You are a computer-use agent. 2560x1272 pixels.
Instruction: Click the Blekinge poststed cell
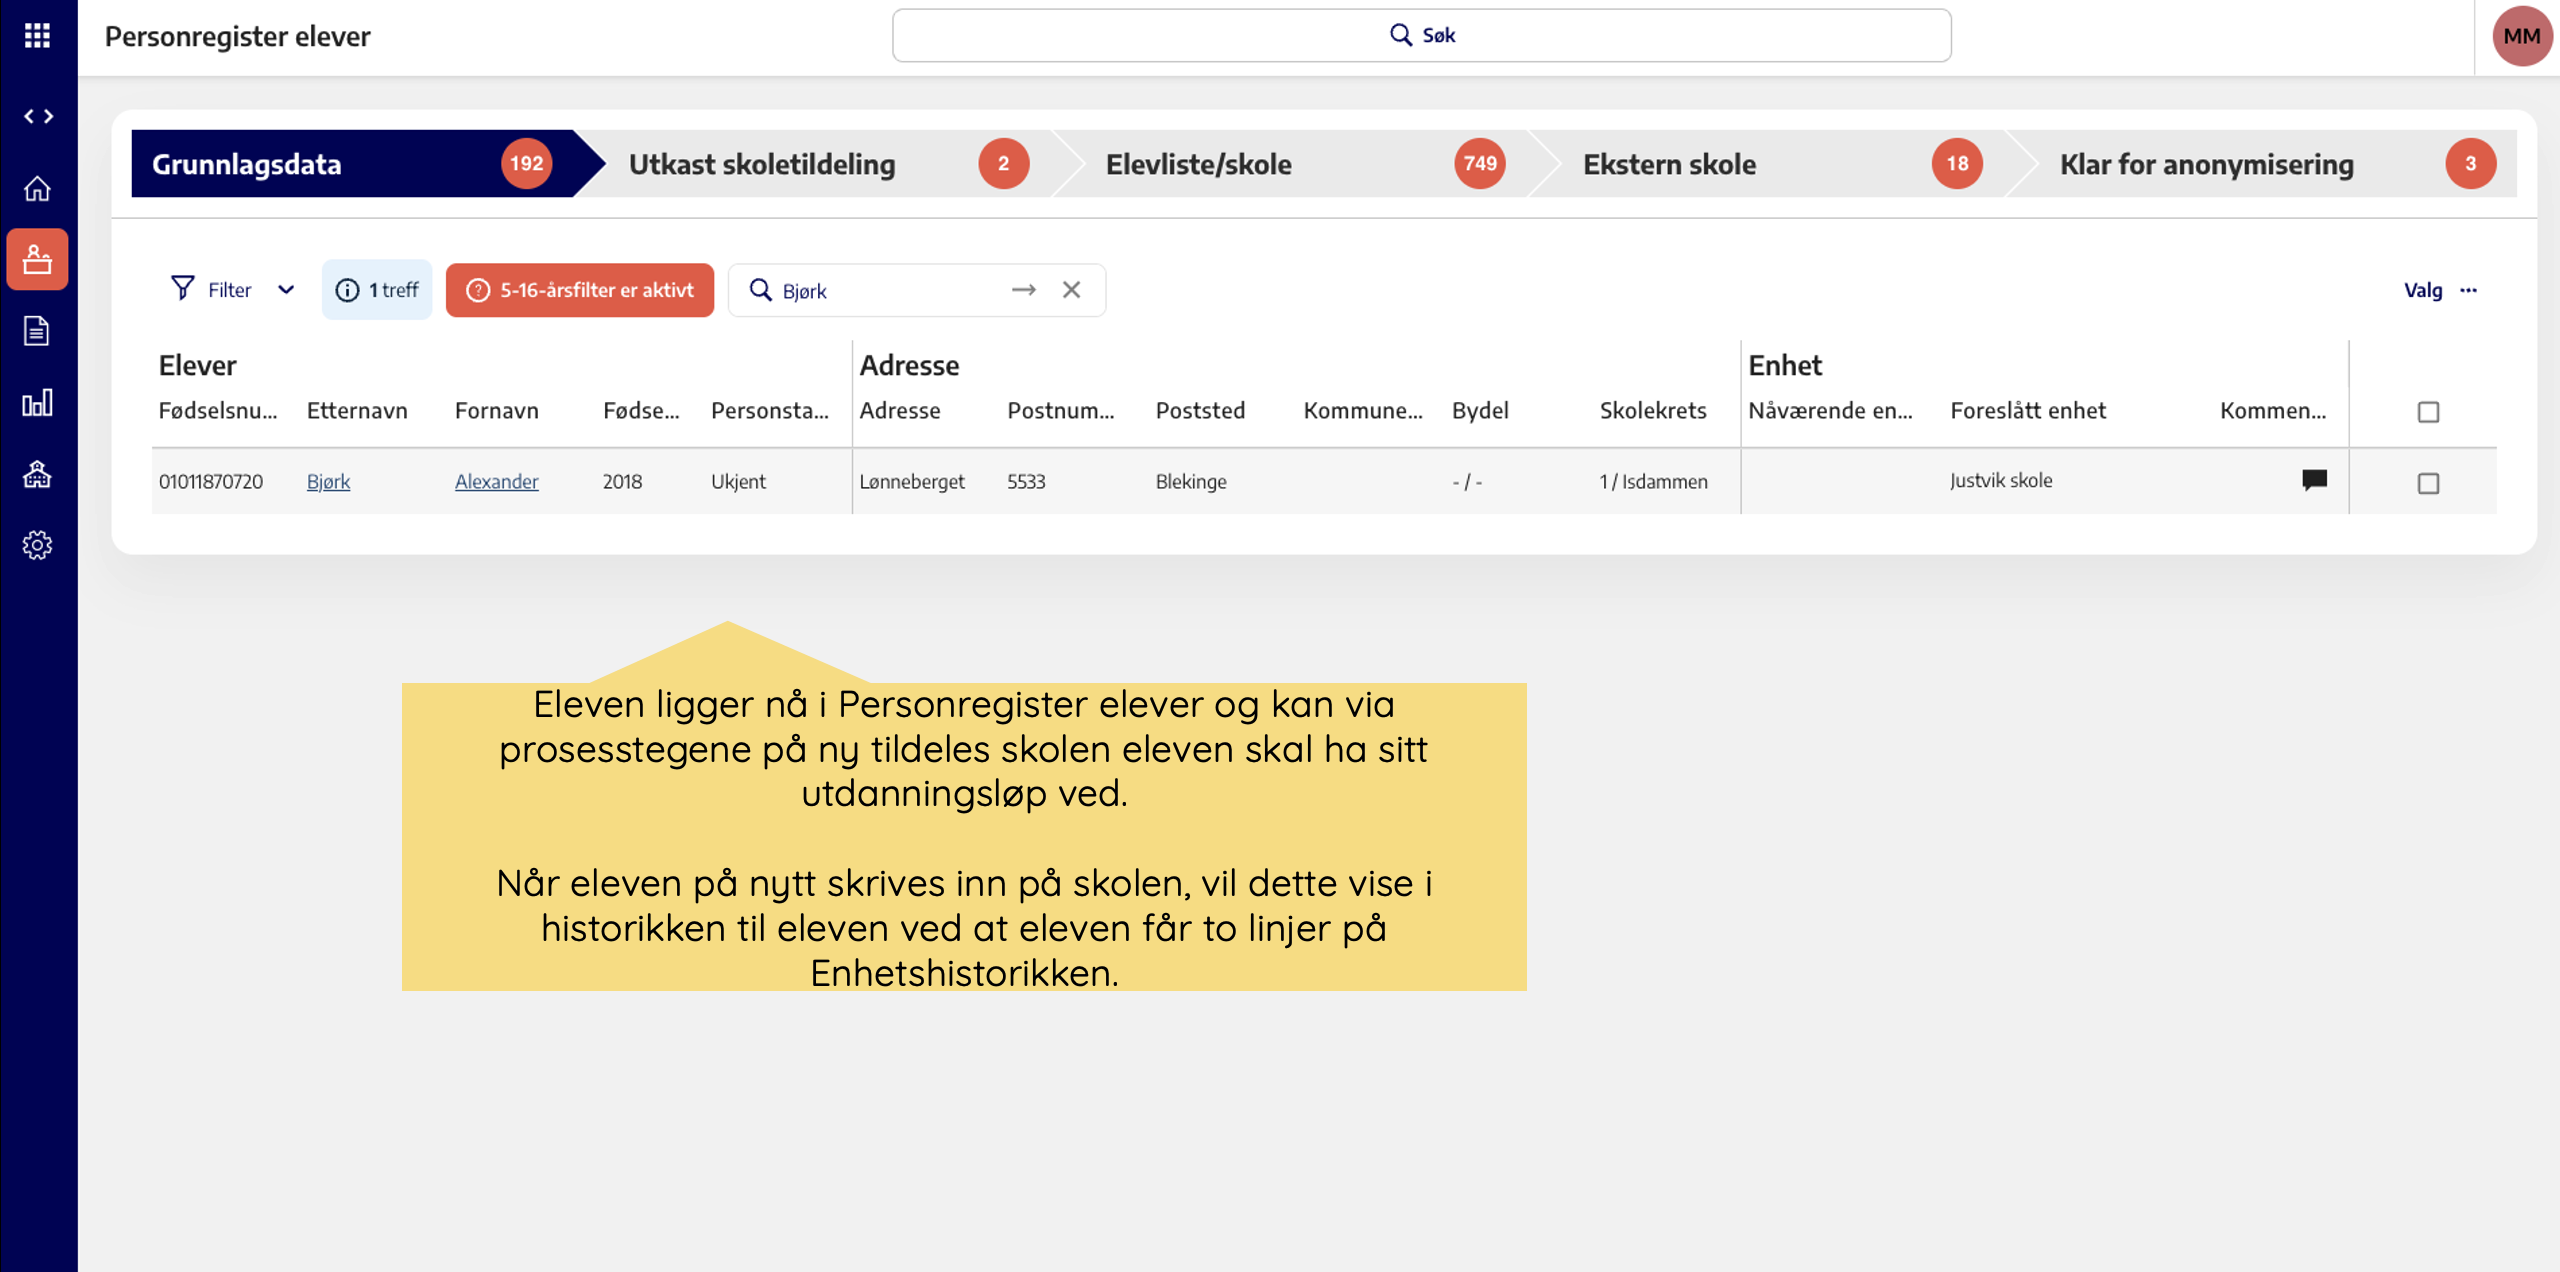(x=1190, y=481)
